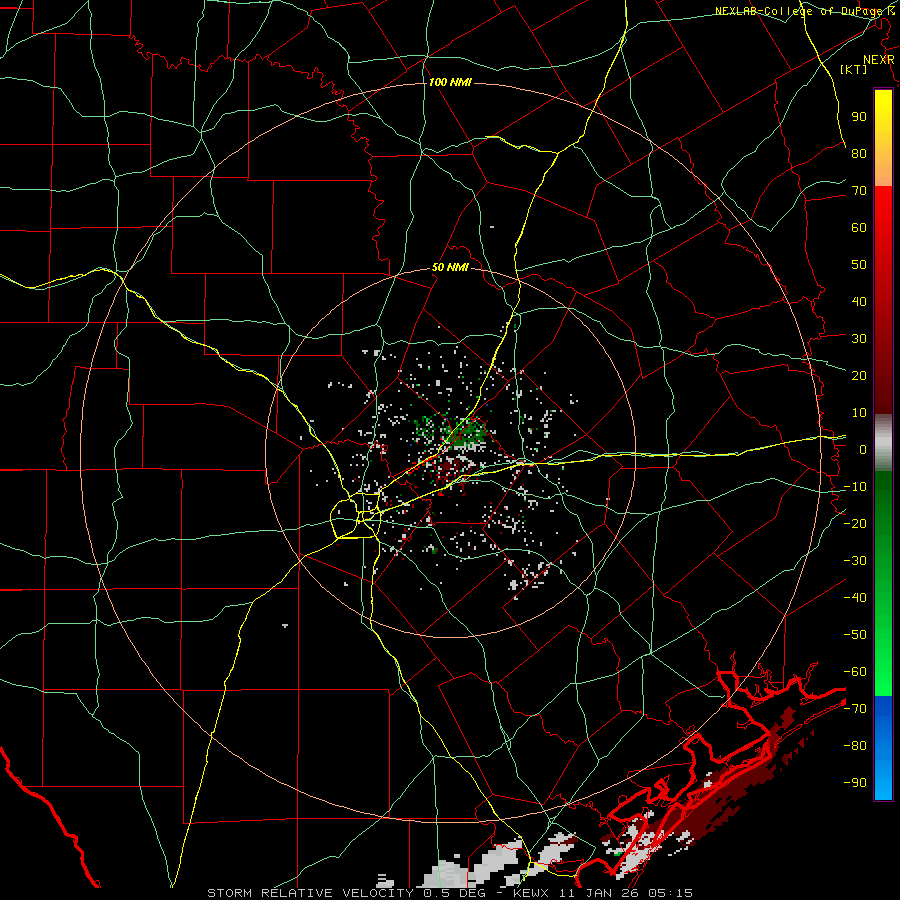Click the gray zero-velocity segment of the color bar

[883, 443]
